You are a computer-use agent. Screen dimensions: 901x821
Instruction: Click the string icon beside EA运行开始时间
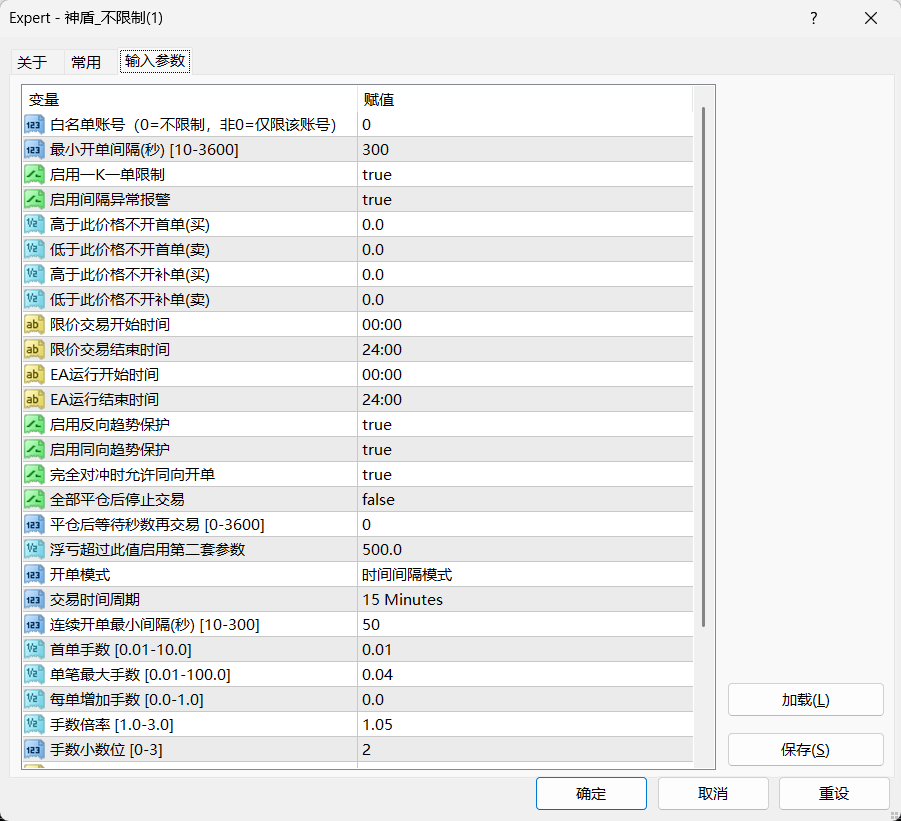tap(34, 375)
